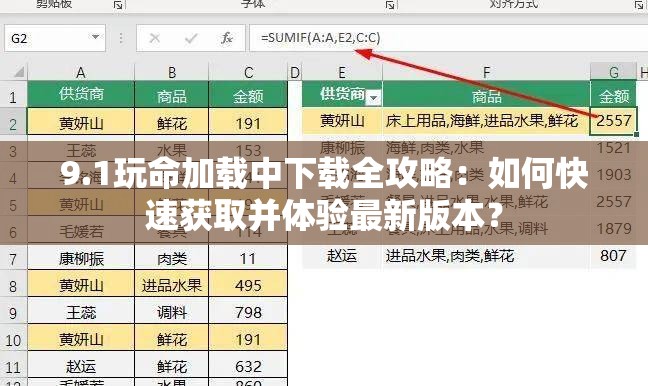The height and width of the screenshot is (386, 648).
Task: Click the Name Box showing G2
Action: (55, 38)
